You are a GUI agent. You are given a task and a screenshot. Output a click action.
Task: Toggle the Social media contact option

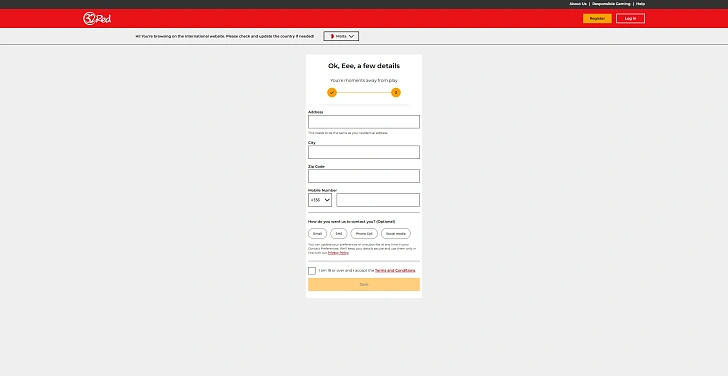point(396,233)
